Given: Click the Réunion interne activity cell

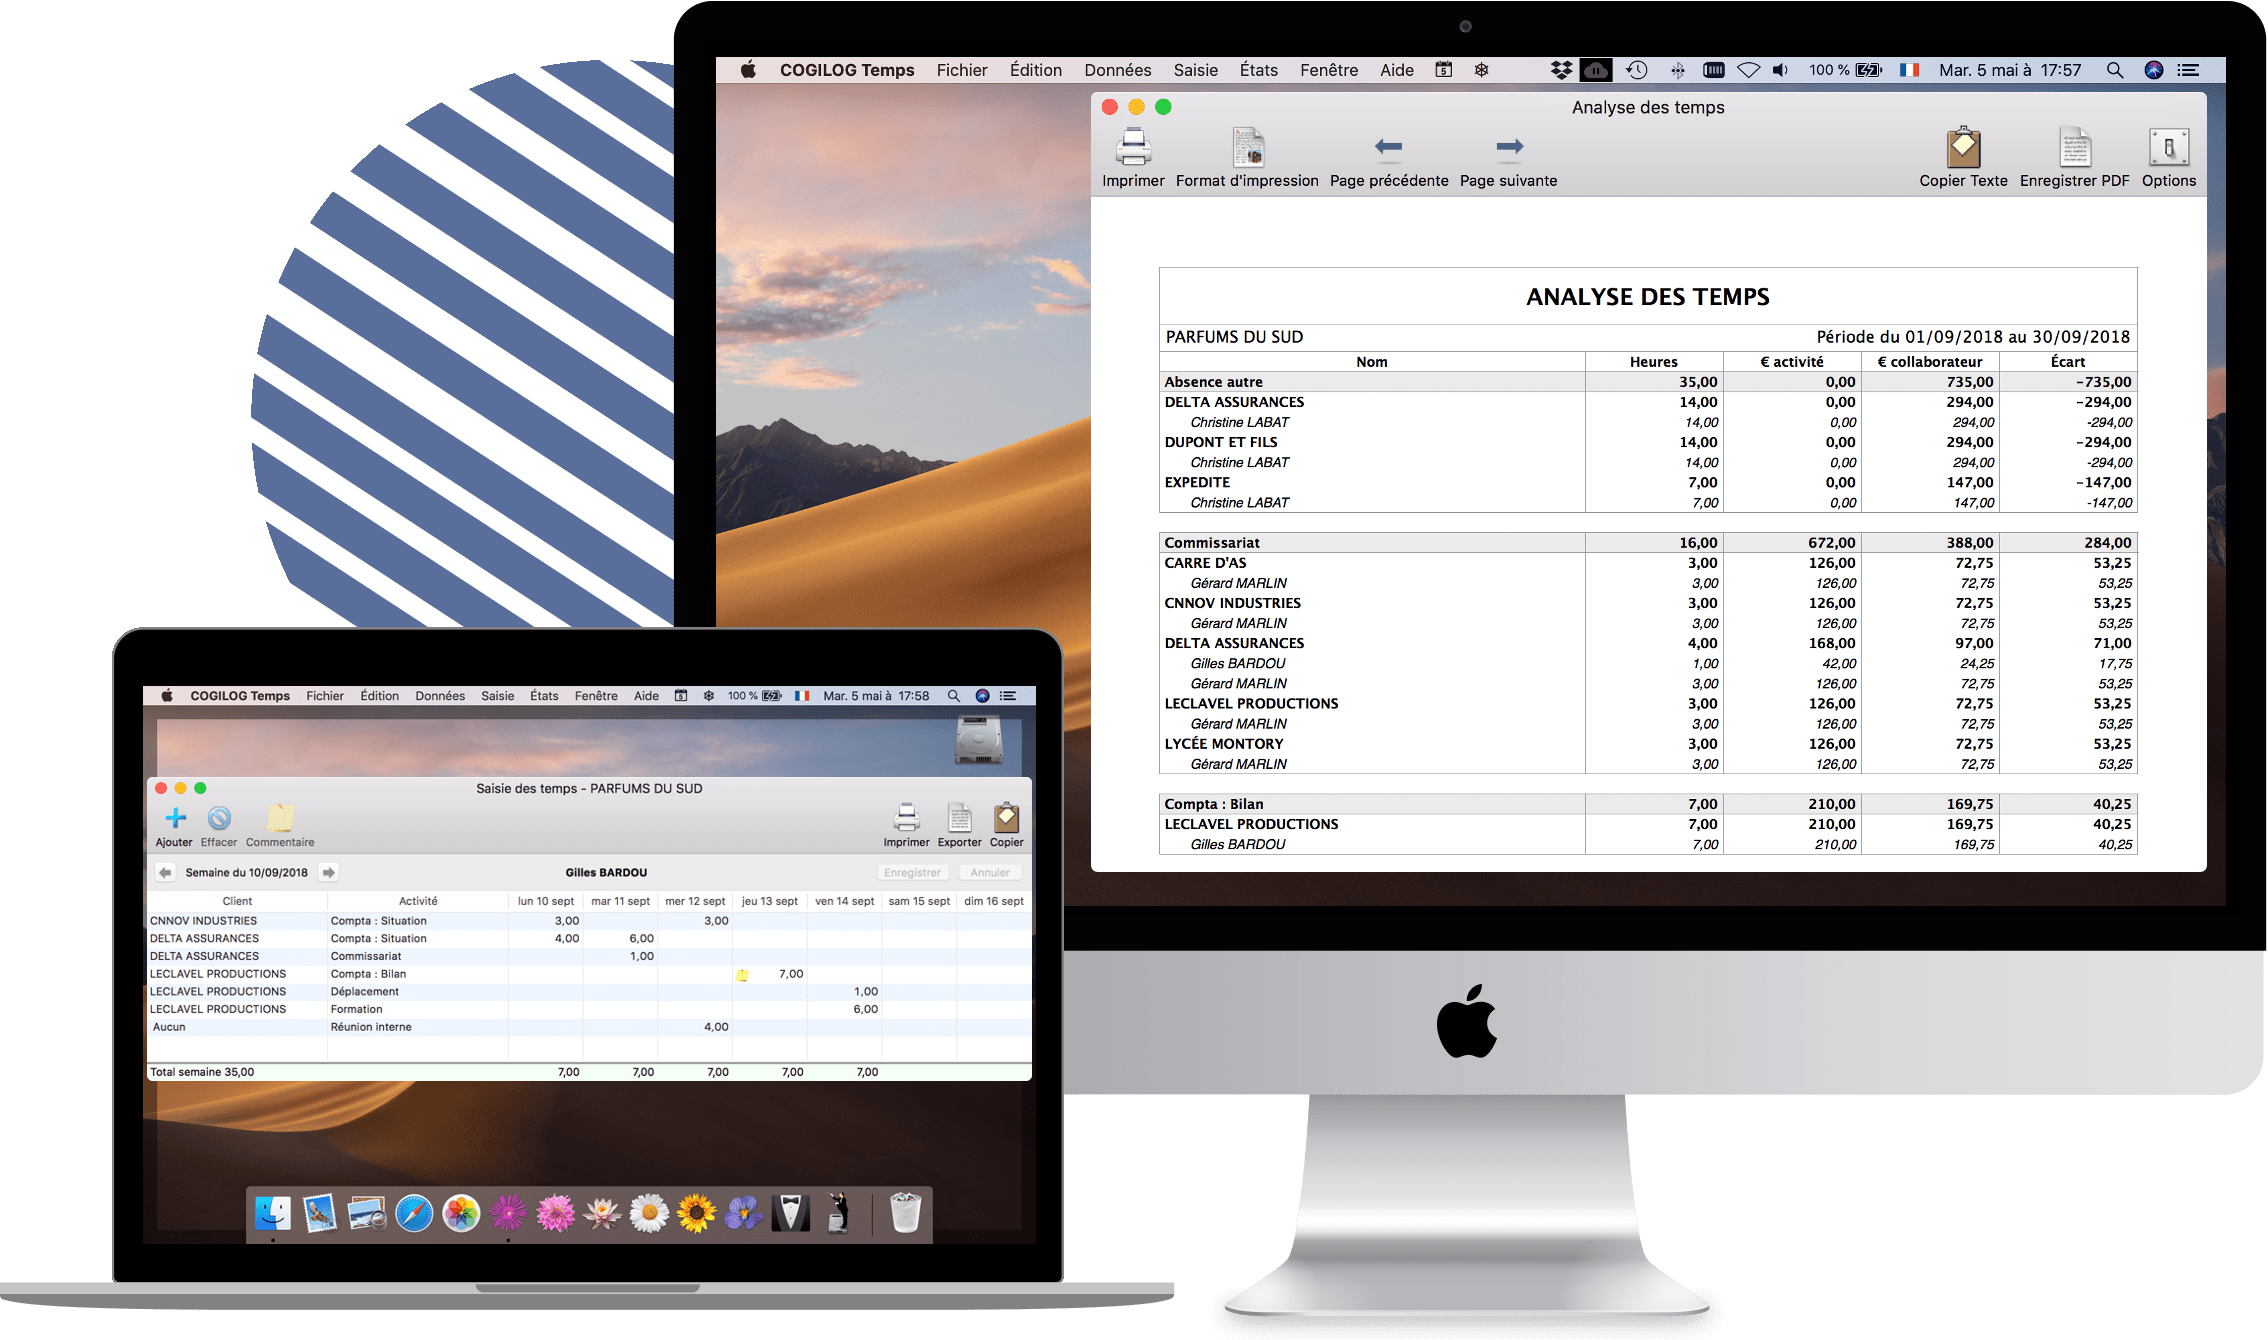Looking at the screenshot, I should [x=417, y=1027].
